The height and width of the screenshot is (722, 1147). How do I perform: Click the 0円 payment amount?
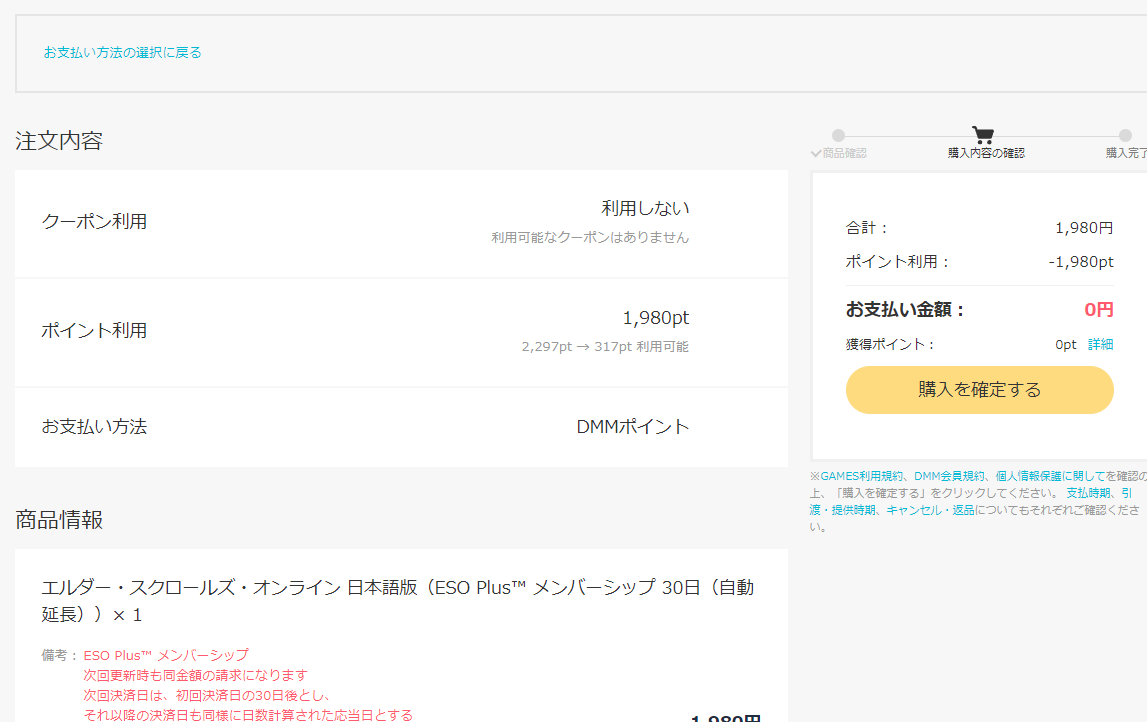[x=1099, y=310]
